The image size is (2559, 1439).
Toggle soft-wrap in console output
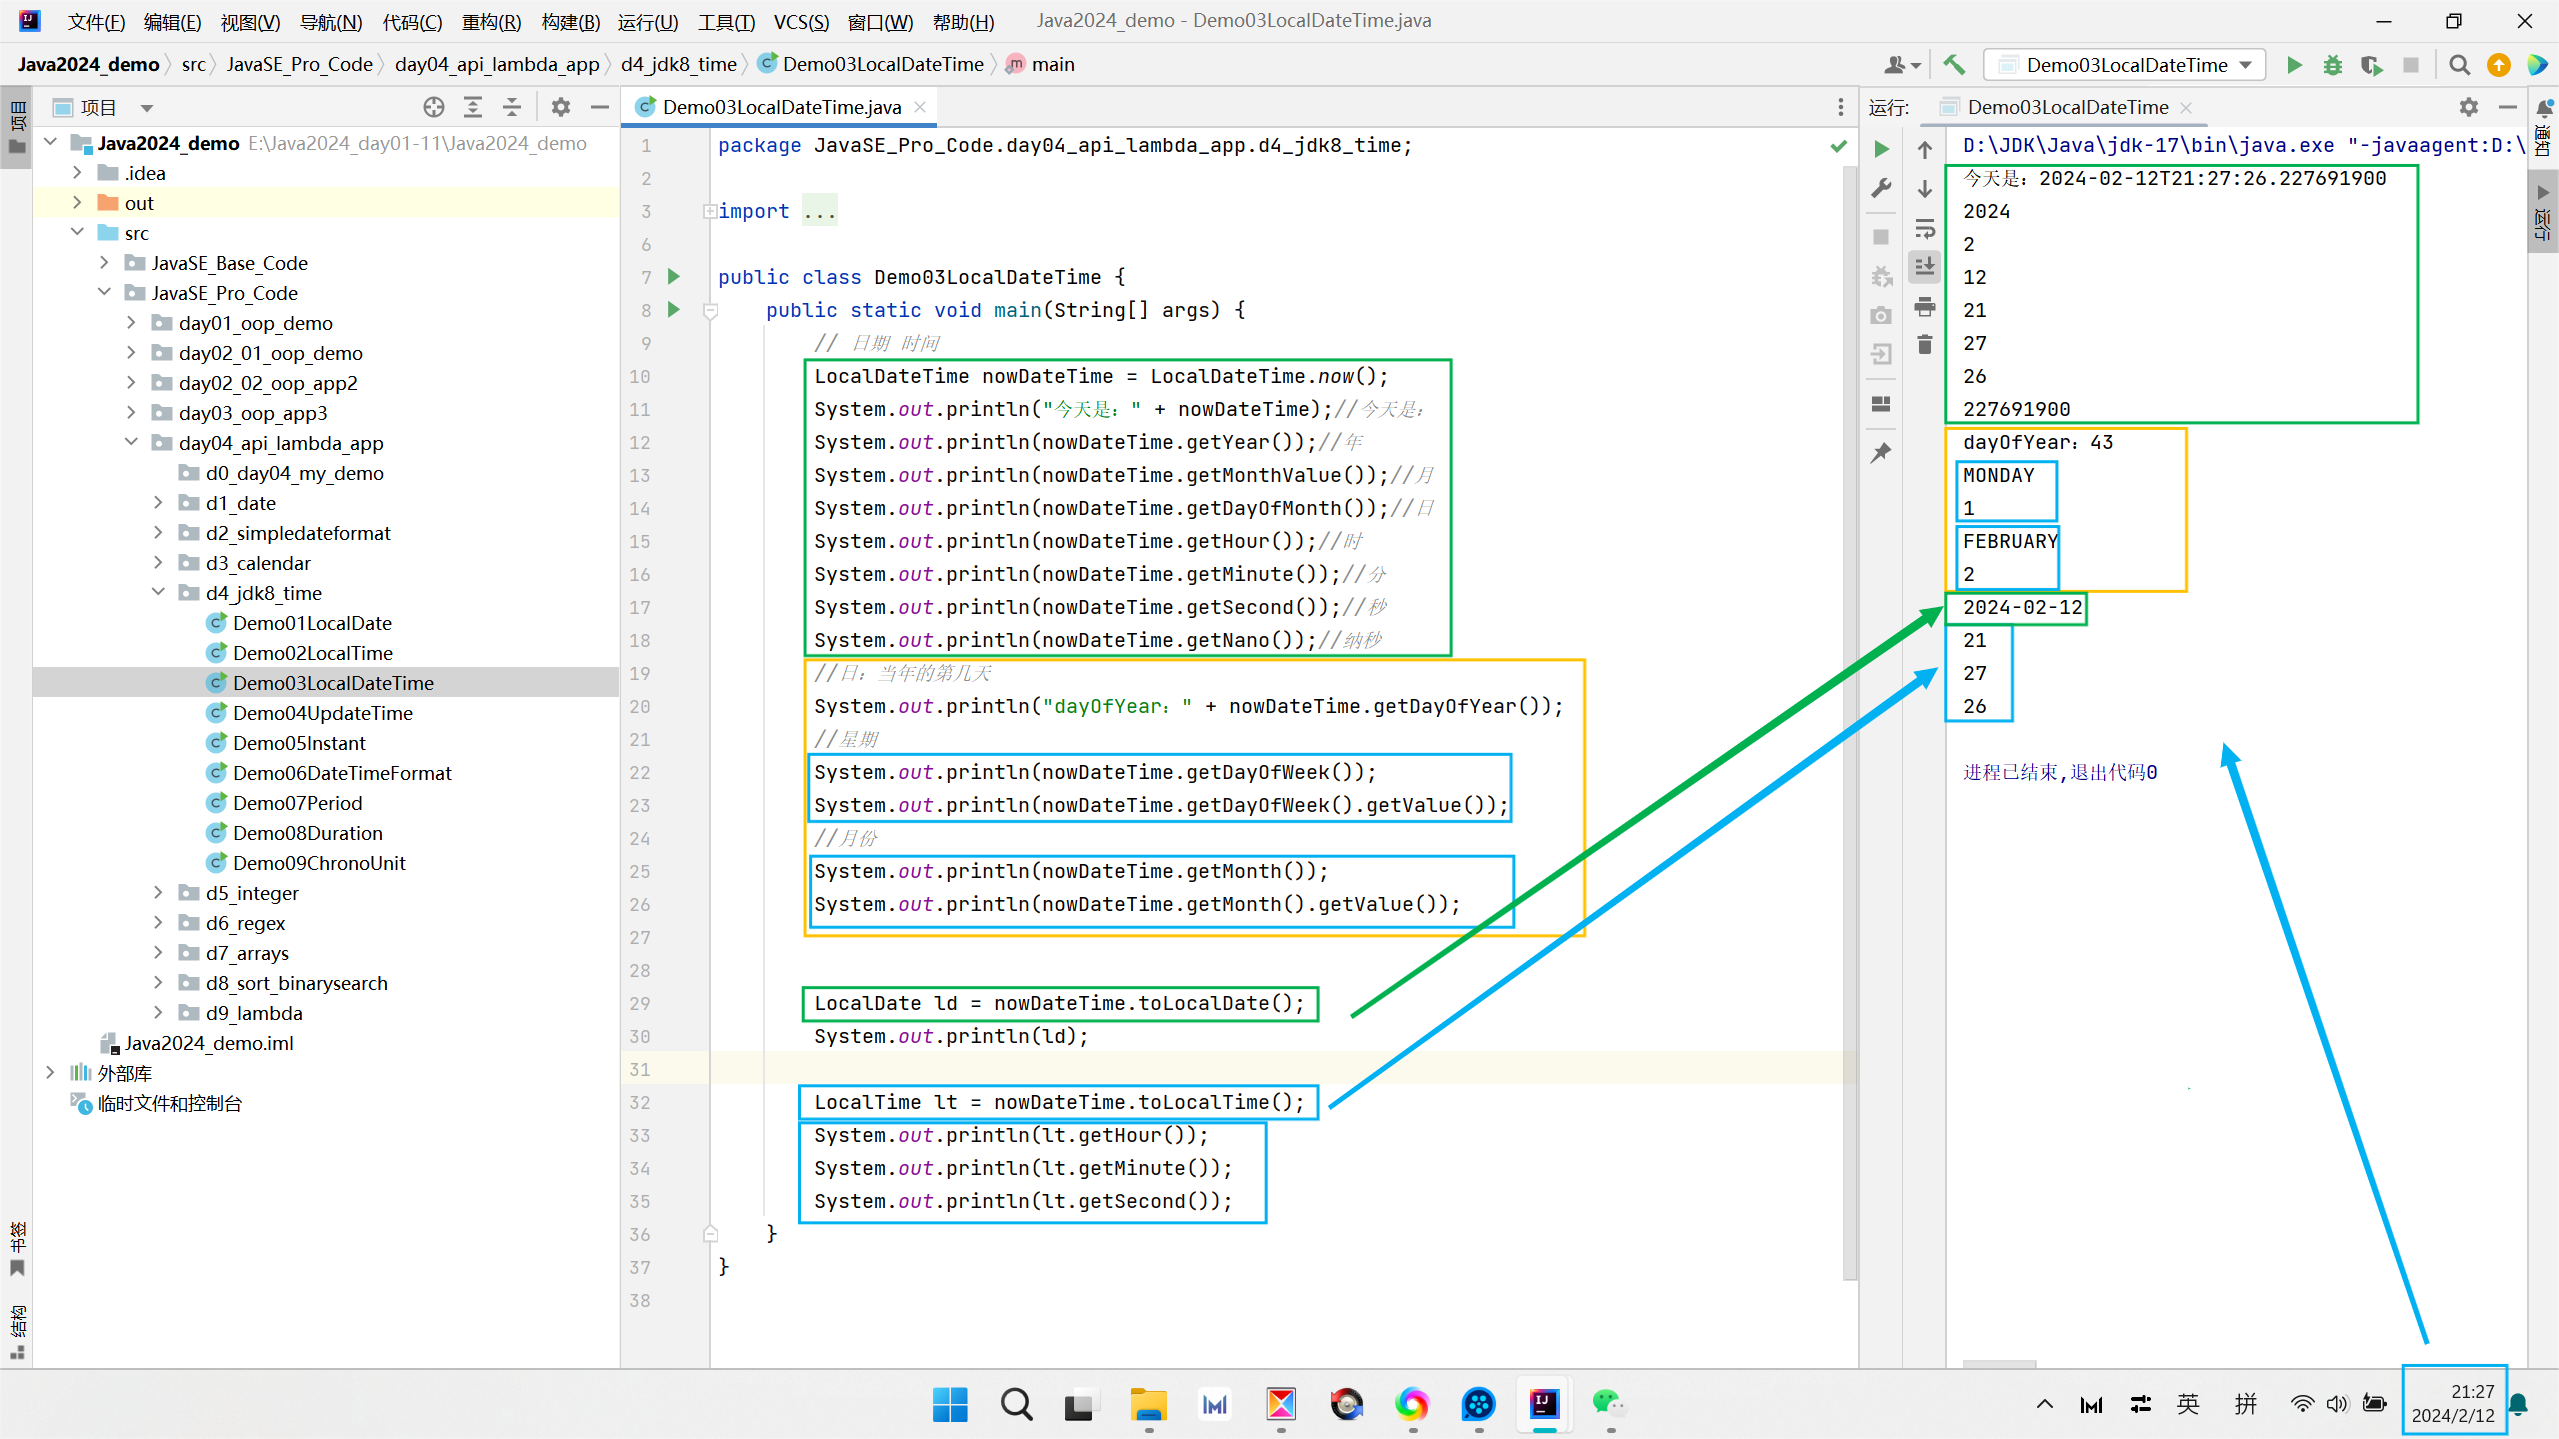1924,229
